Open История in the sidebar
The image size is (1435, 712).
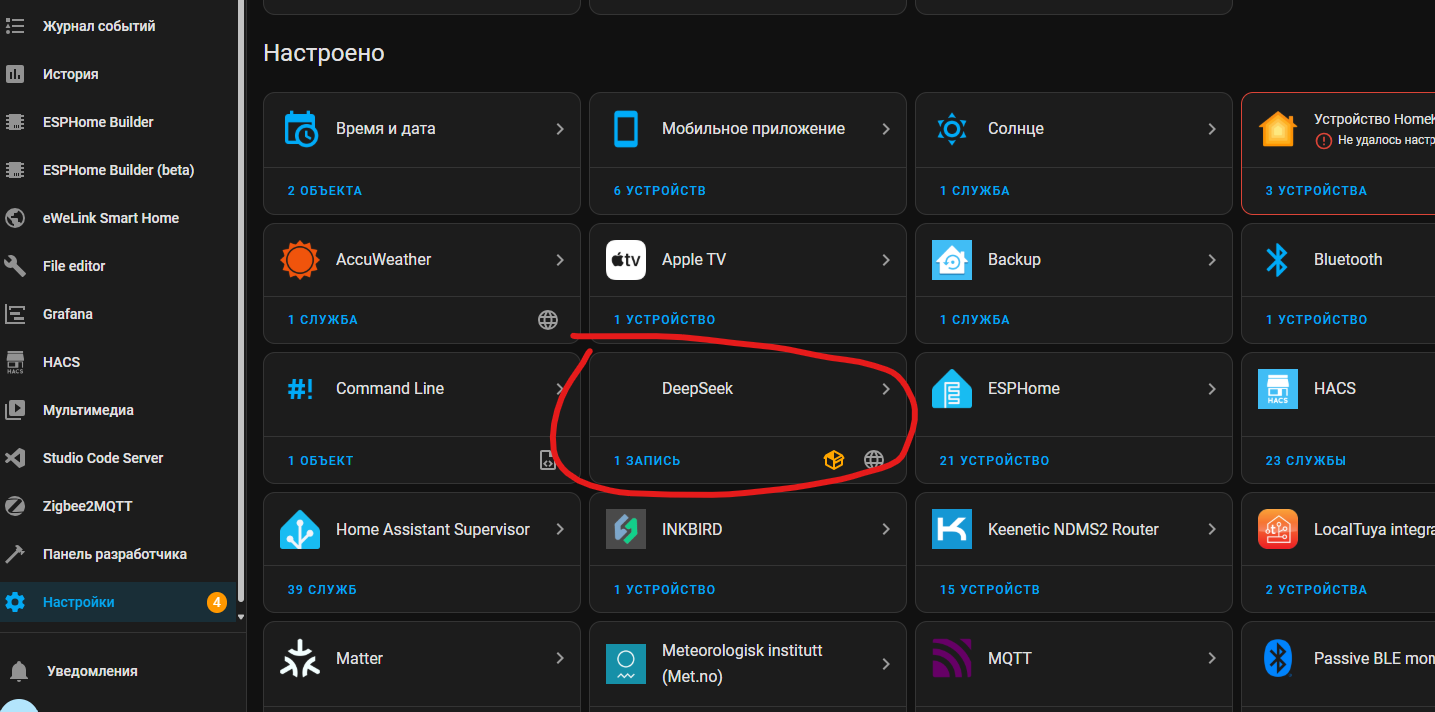(118, 74)
